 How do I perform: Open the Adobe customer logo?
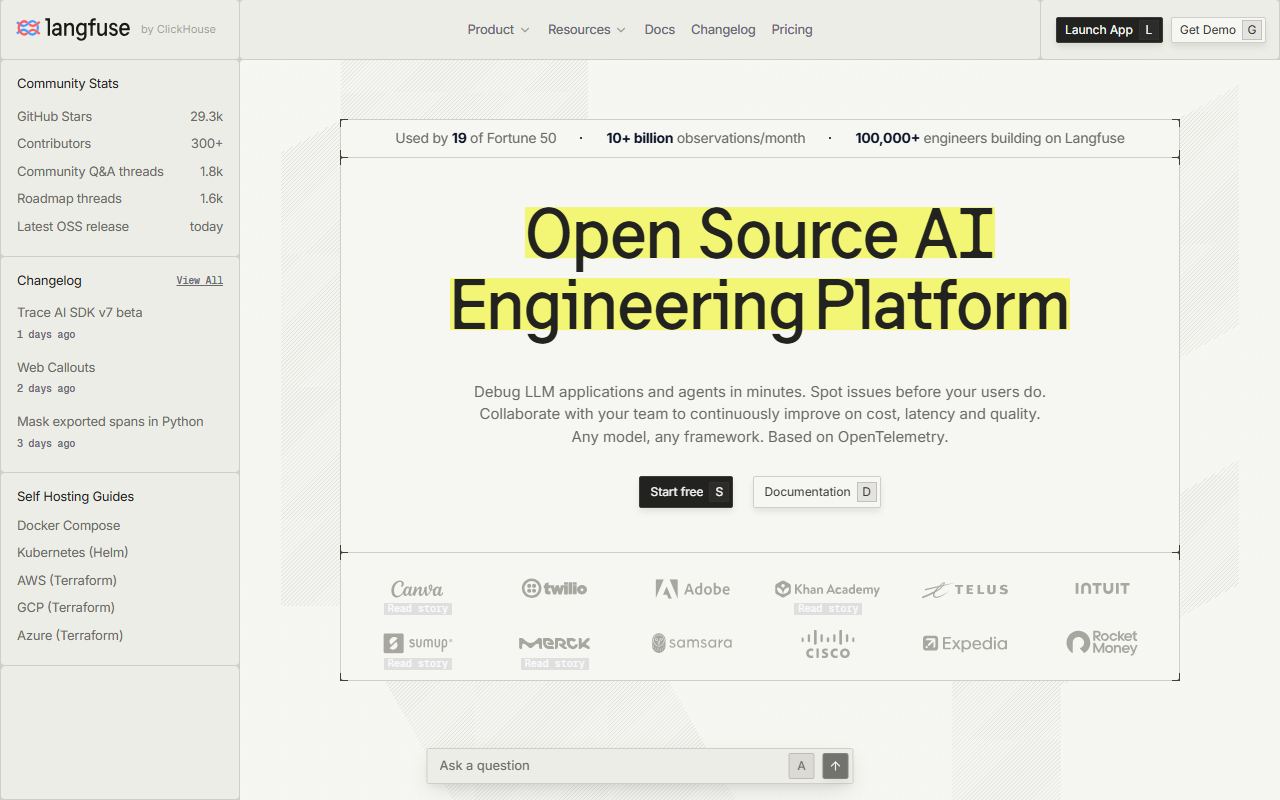pyautogui.click(x=692, y=589)
